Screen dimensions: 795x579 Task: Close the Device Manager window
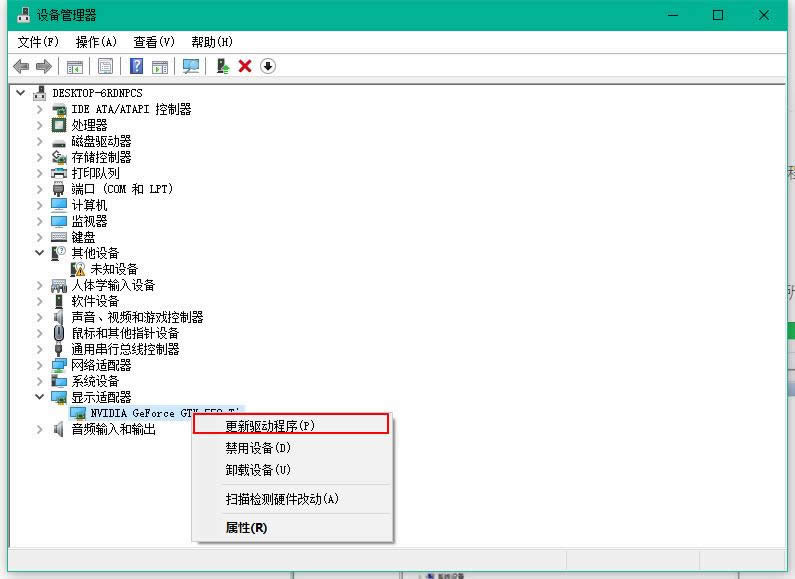point(764,15)
